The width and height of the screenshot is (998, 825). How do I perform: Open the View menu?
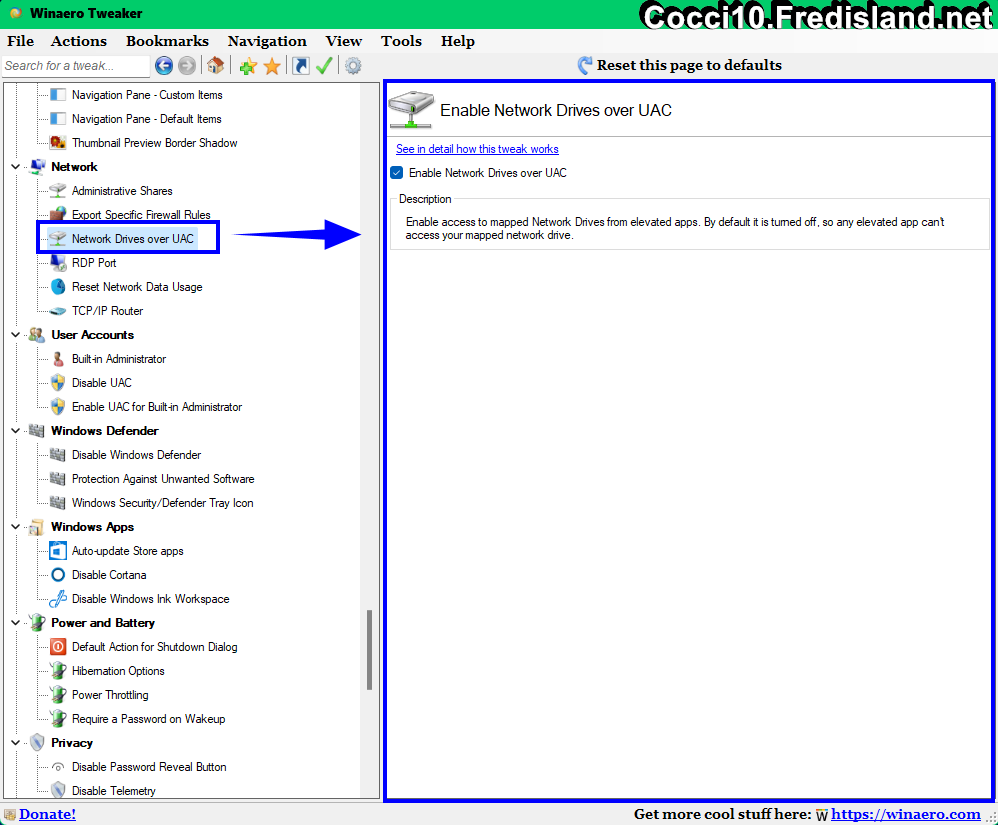(x=344, y=41)
